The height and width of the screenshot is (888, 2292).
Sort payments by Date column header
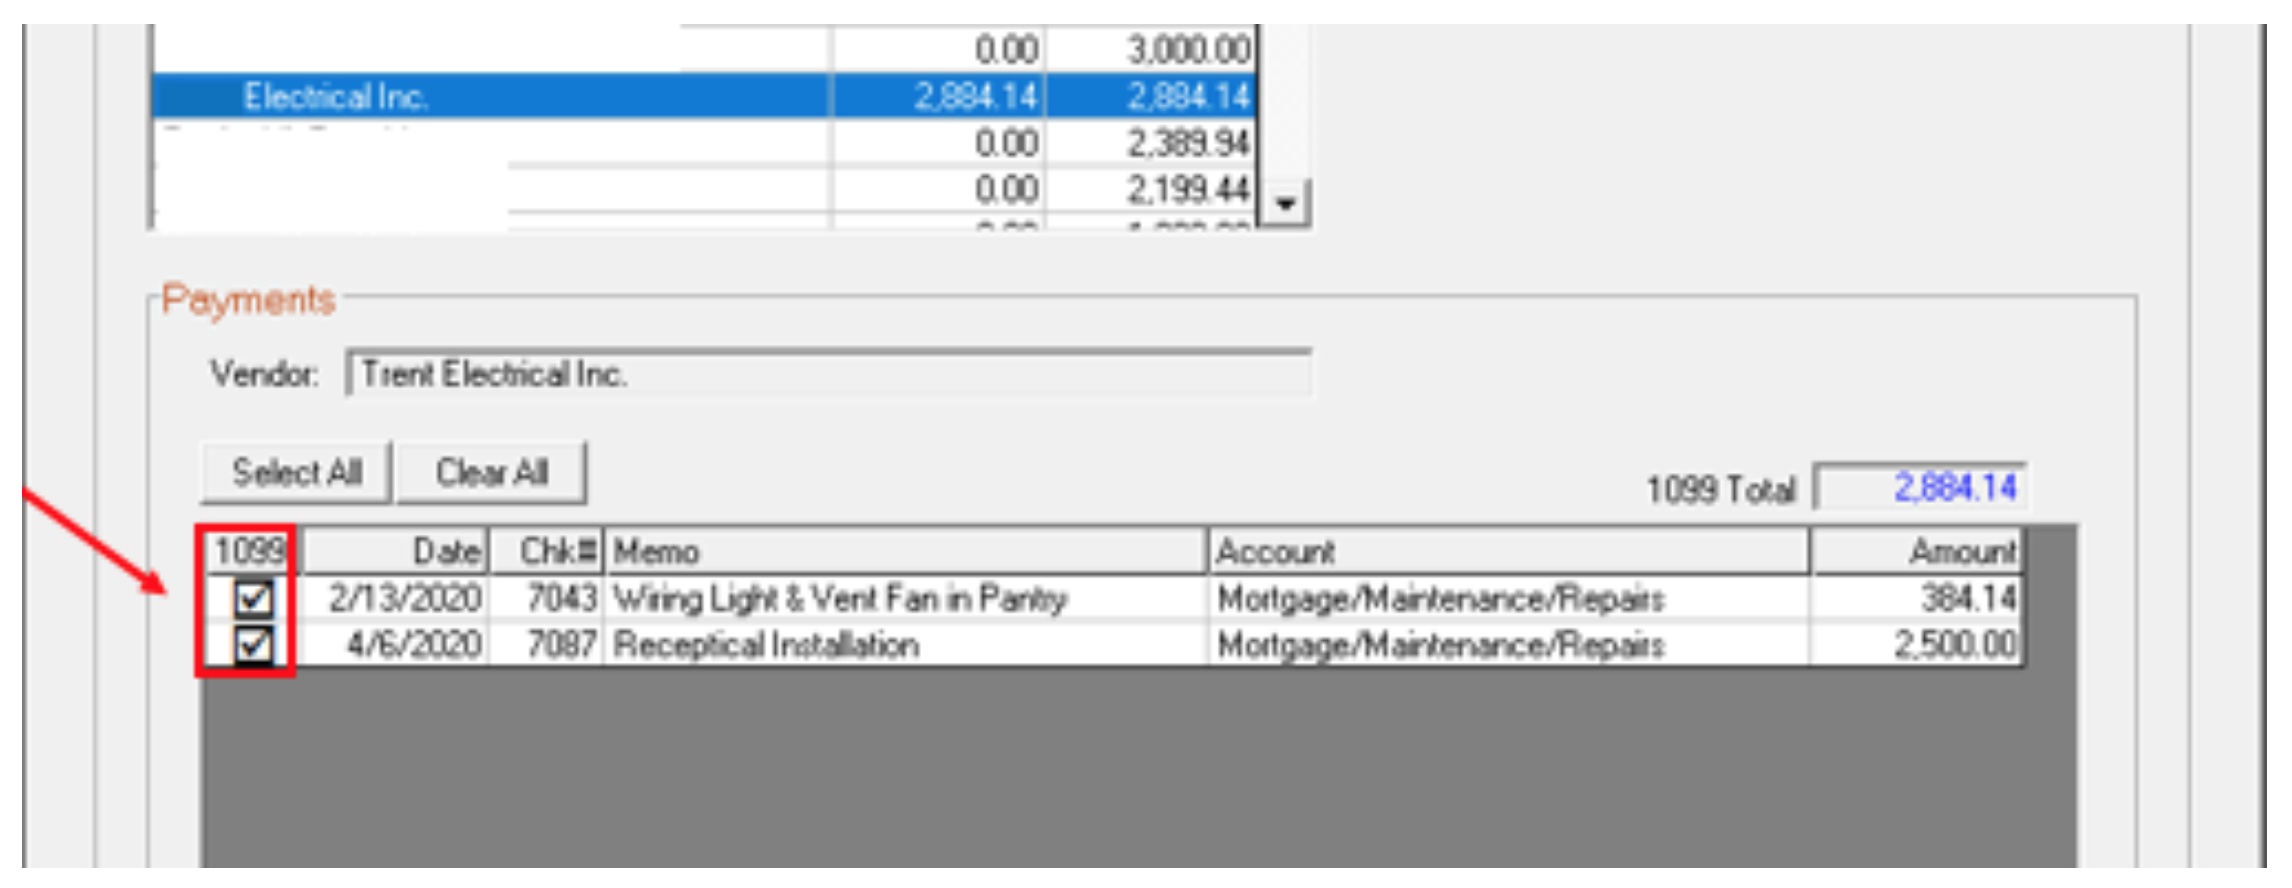pos(396,551)
